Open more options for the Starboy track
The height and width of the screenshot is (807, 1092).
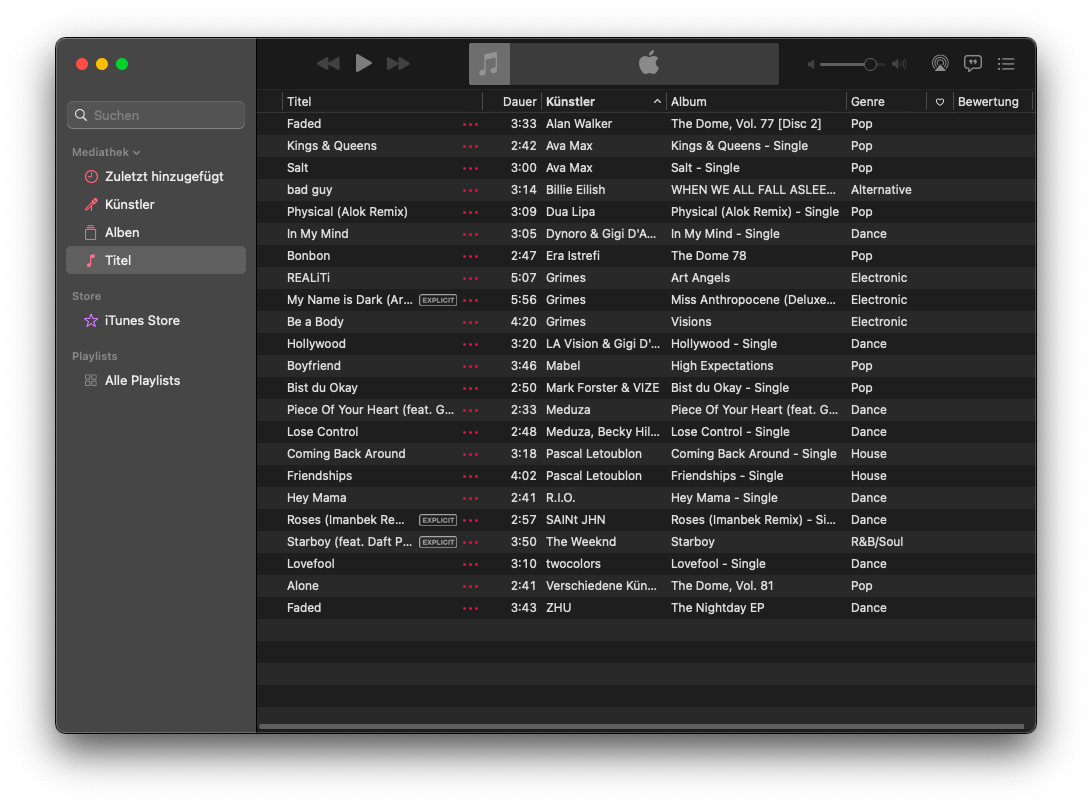pos(470,542)
